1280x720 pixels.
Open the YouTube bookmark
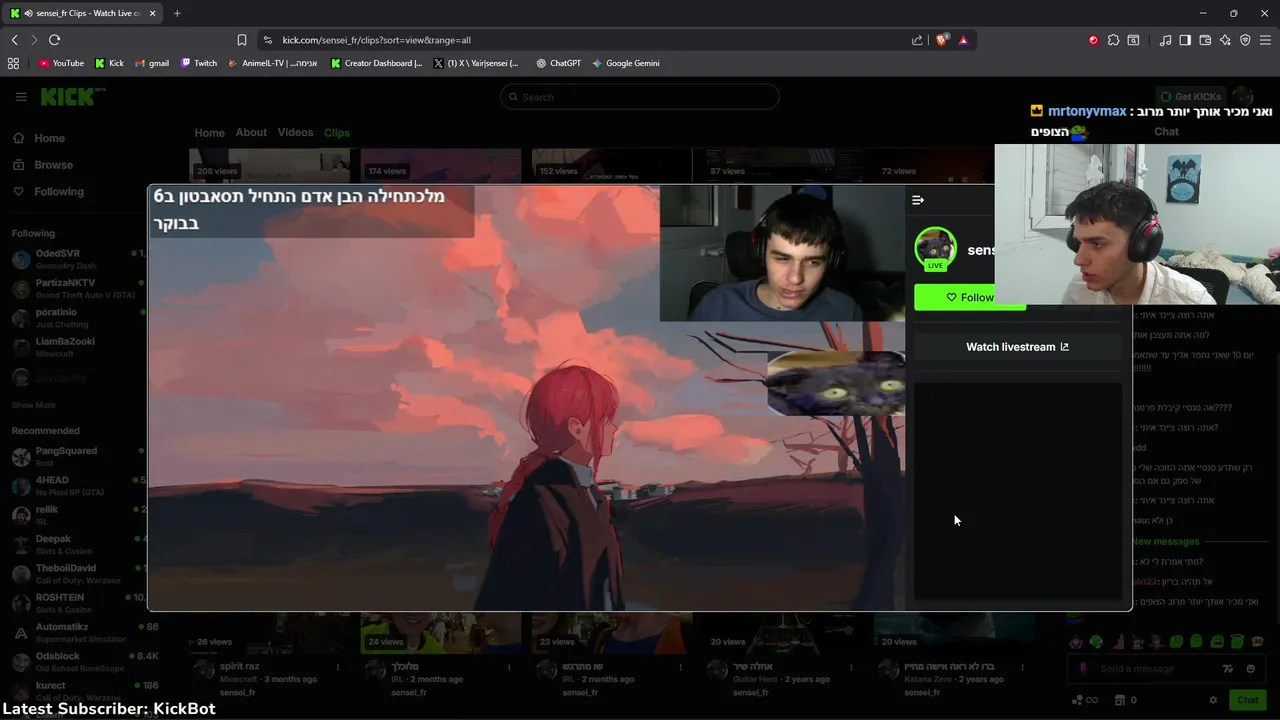click(61, 63)
